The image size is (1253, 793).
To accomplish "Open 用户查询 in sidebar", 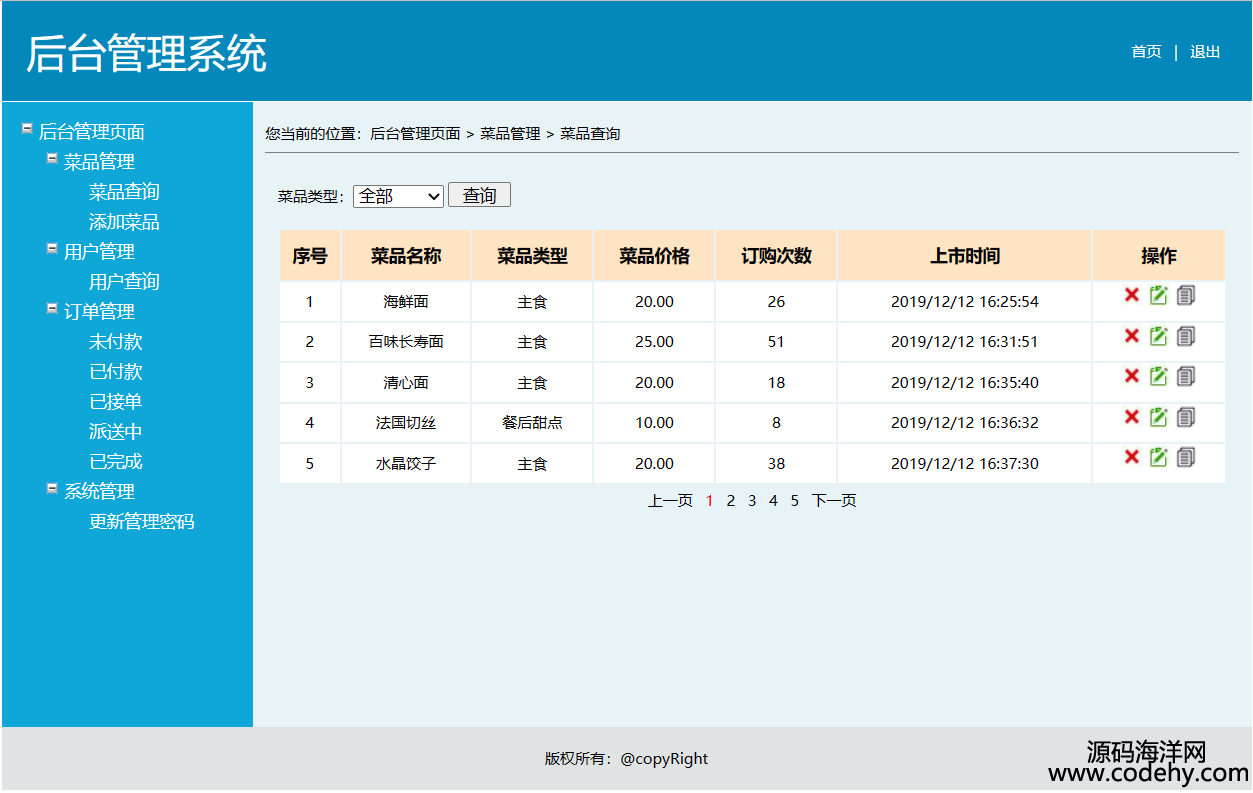I will (x=124, y=282).
